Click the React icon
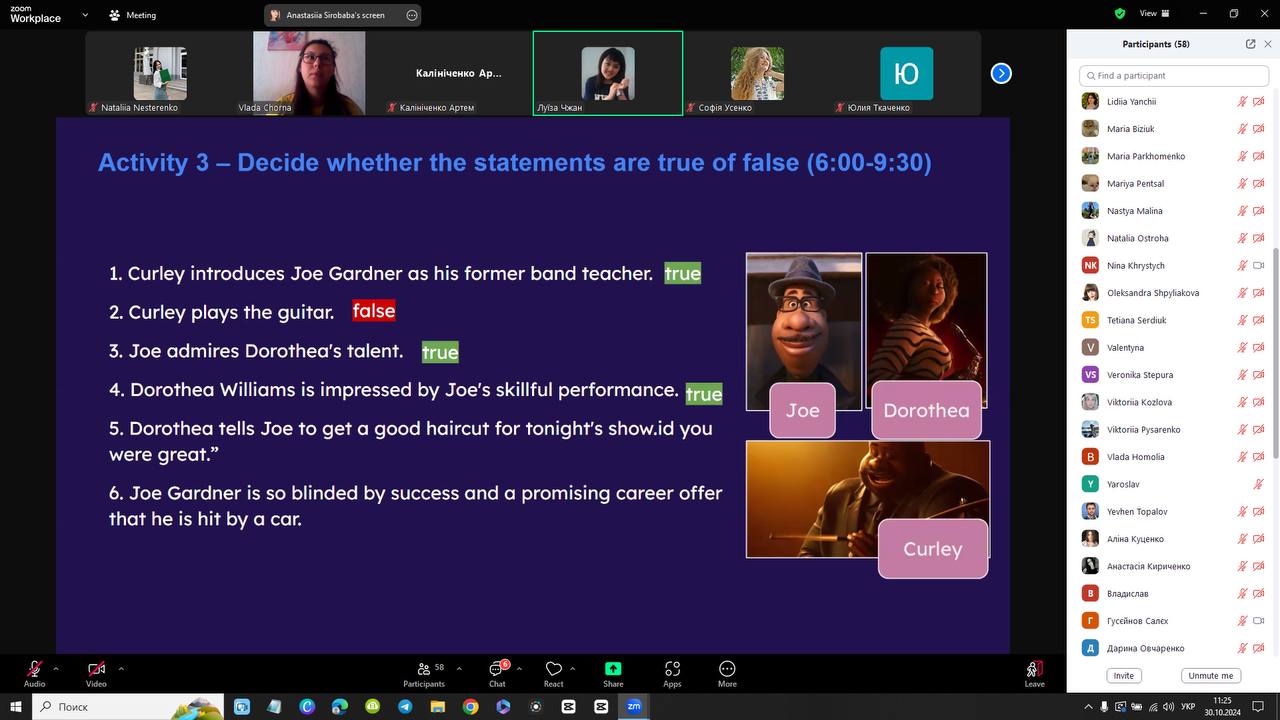Screen dimensions: 1280x720 tap(553, 670)
